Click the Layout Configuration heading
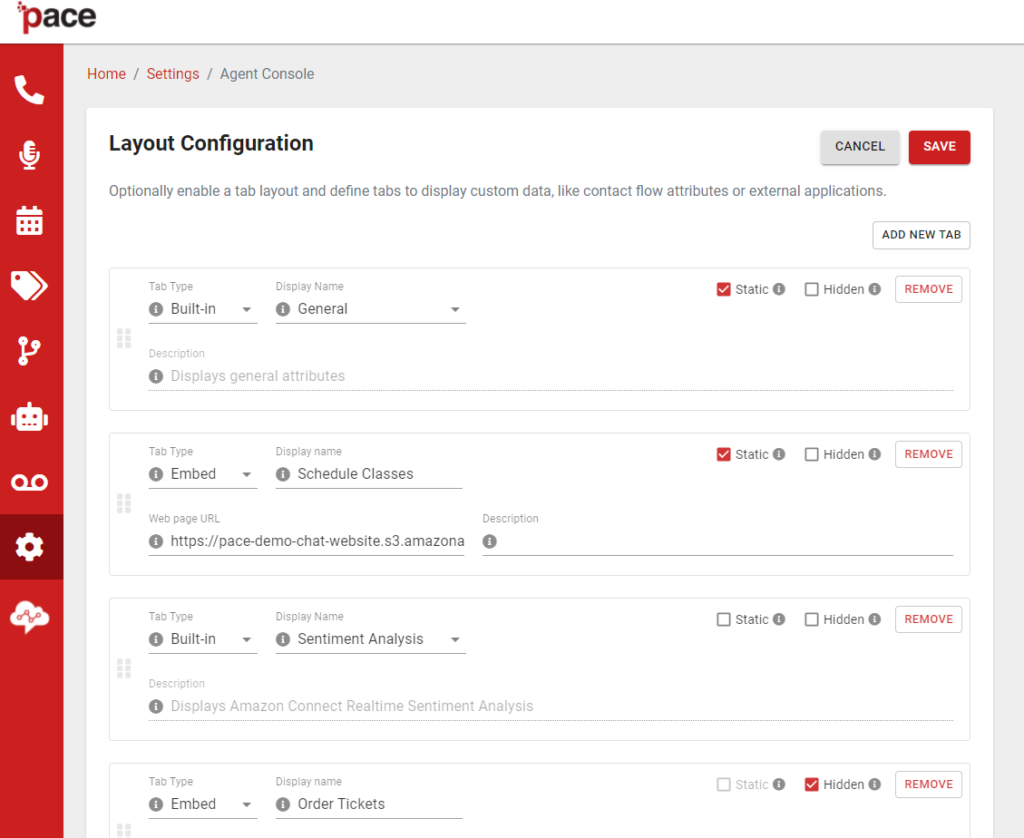This screenshot has height=838, width=1024. point(211,143)
